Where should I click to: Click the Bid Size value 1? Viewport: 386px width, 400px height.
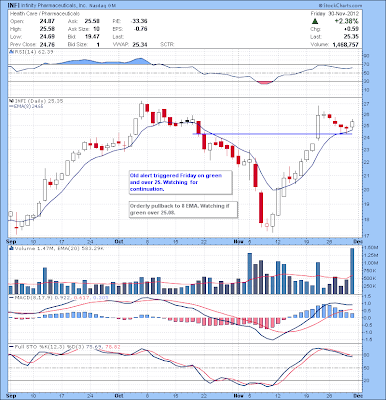point(98,44)
